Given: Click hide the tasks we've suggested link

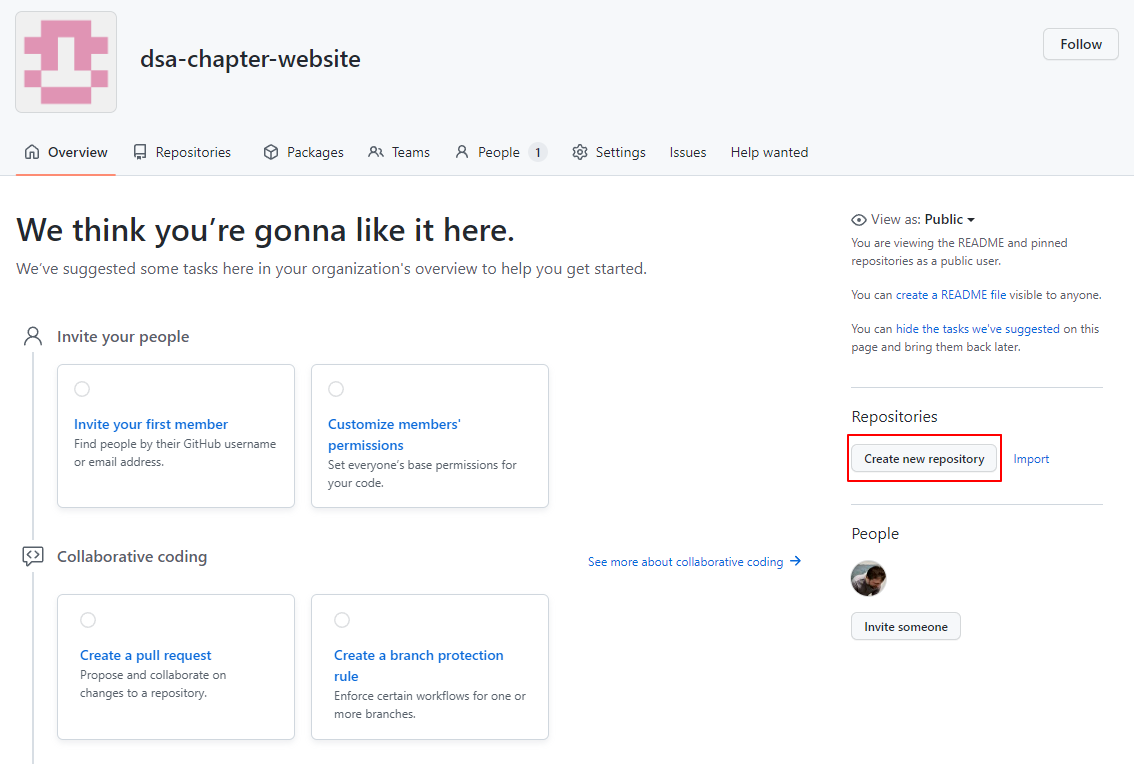Looking at the screenshot, I should [978, 328].
